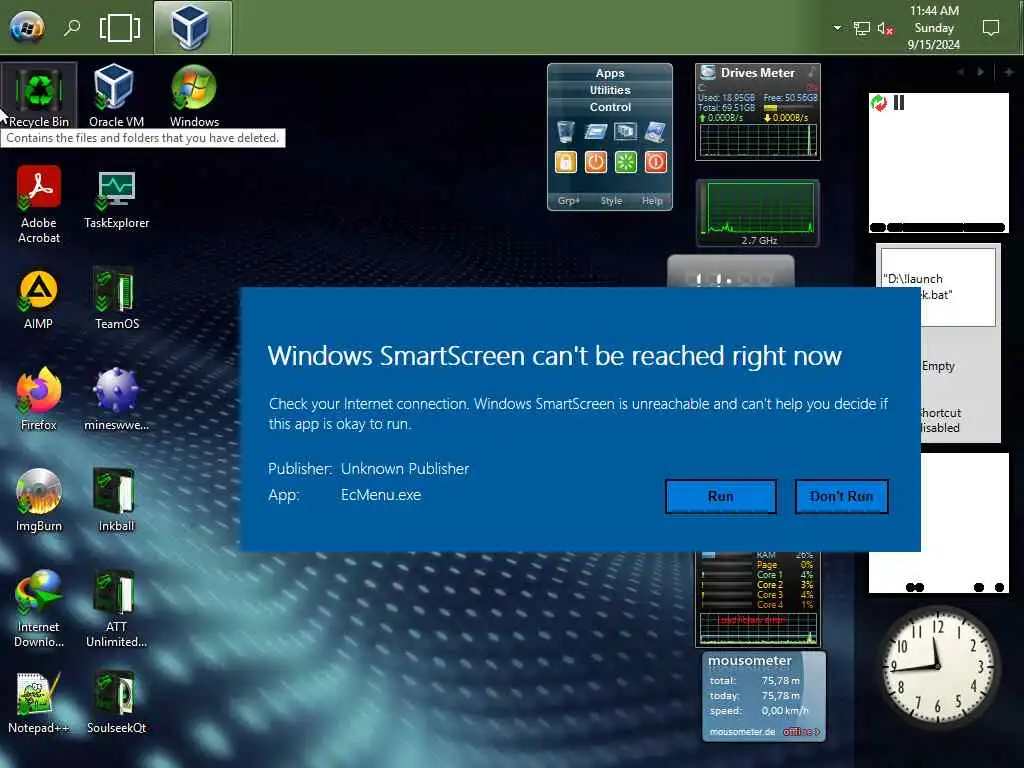Viewport: 1024px width, 768px height.
Task: Open clock showing 11:44 AM Sunday
Action: point(934,27)
